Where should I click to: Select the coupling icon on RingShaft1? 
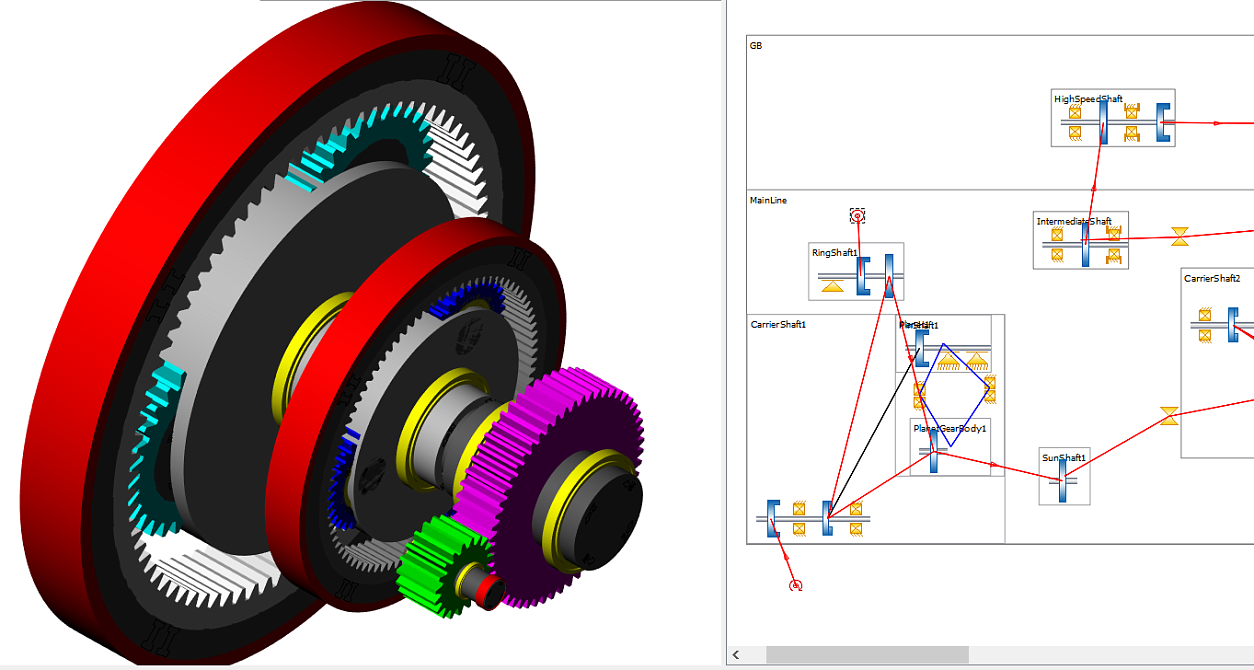click(863, 277)
